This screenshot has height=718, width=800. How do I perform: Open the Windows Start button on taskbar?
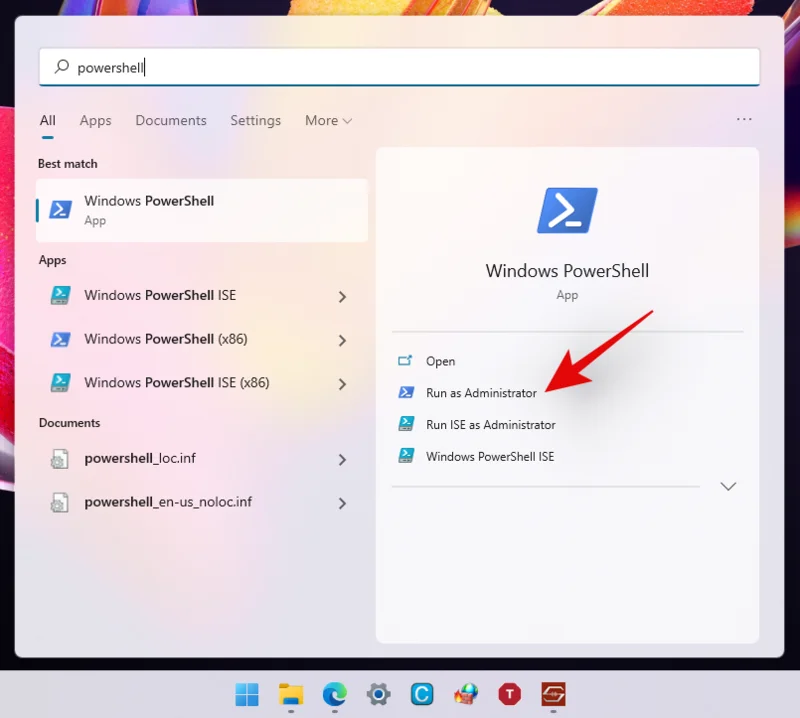tap(247, 695)
